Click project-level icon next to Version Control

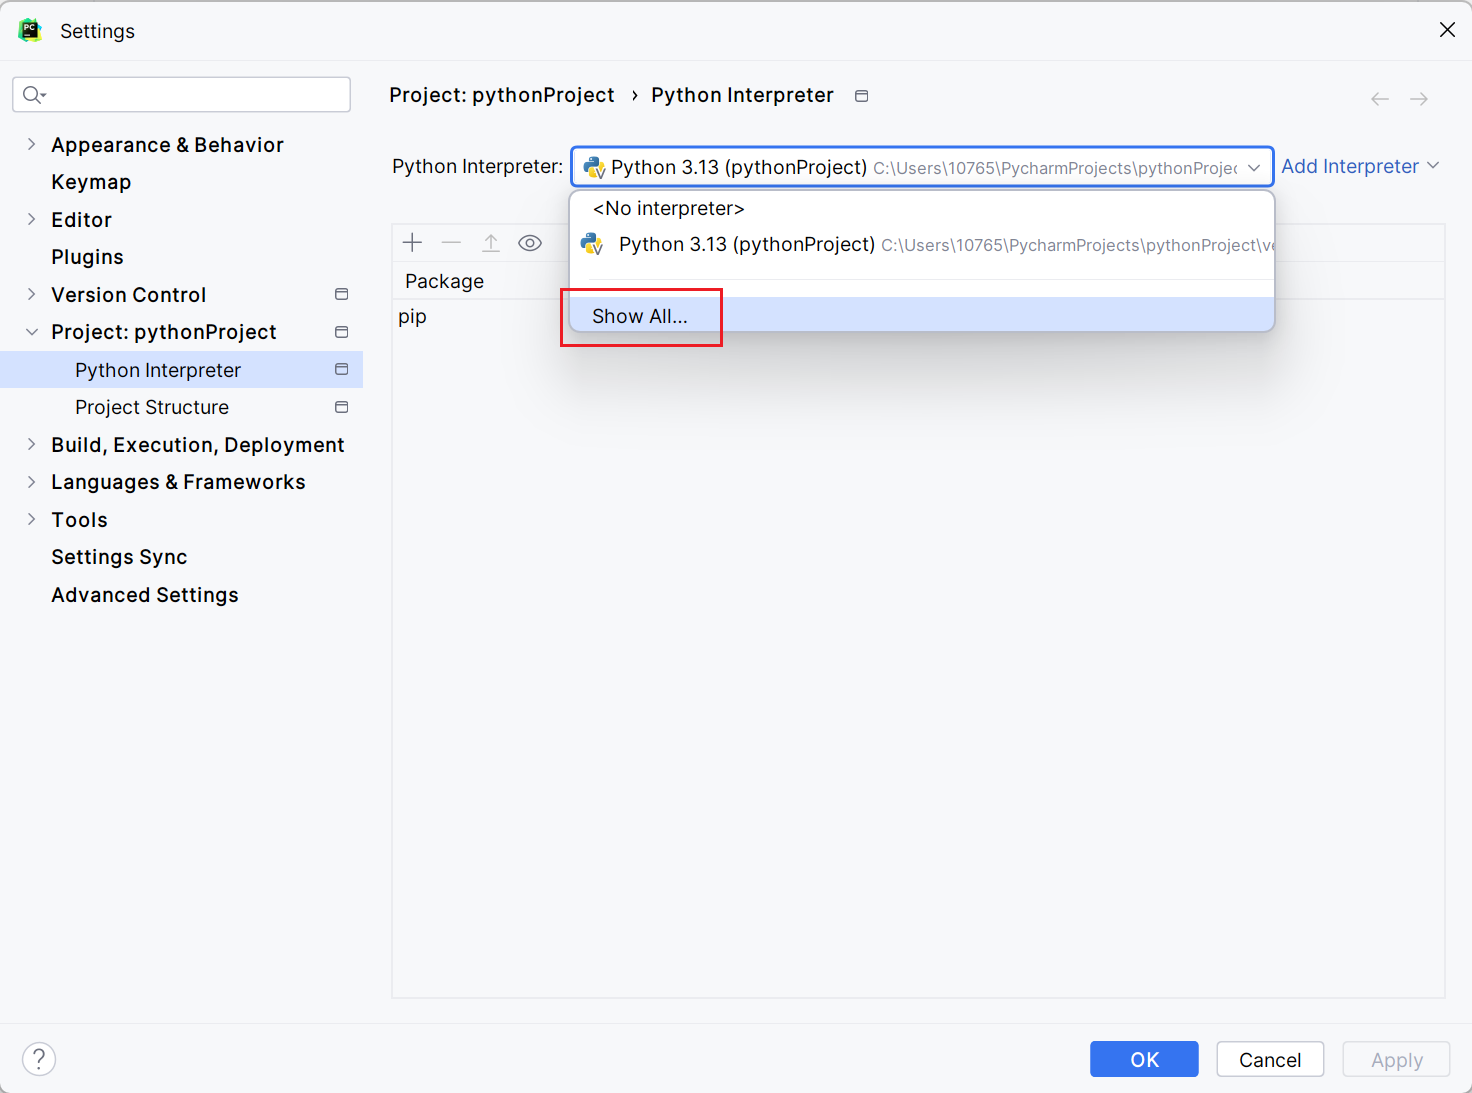click(x=342, y=294)
